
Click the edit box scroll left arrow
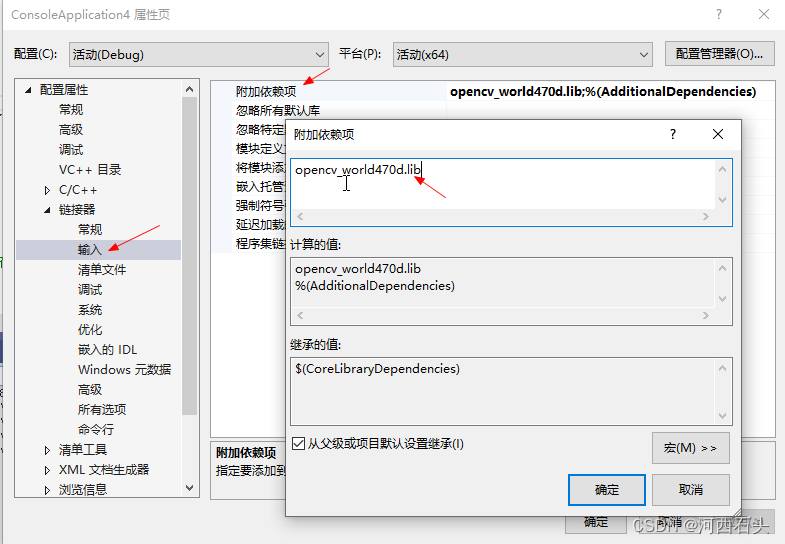coord(300,216)
